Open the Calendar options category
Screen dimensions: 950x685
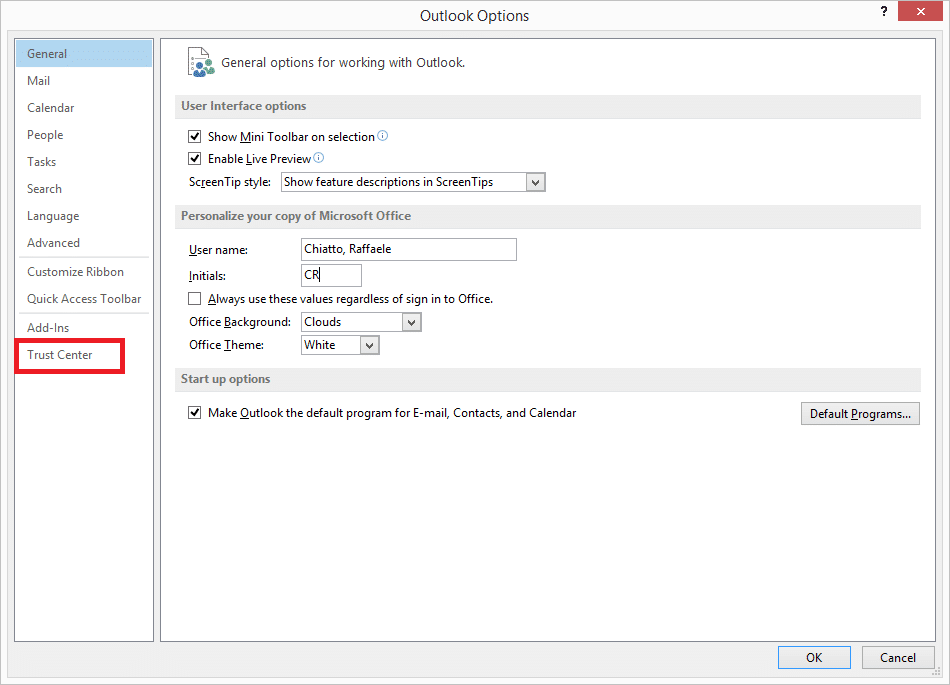point(84,108)
